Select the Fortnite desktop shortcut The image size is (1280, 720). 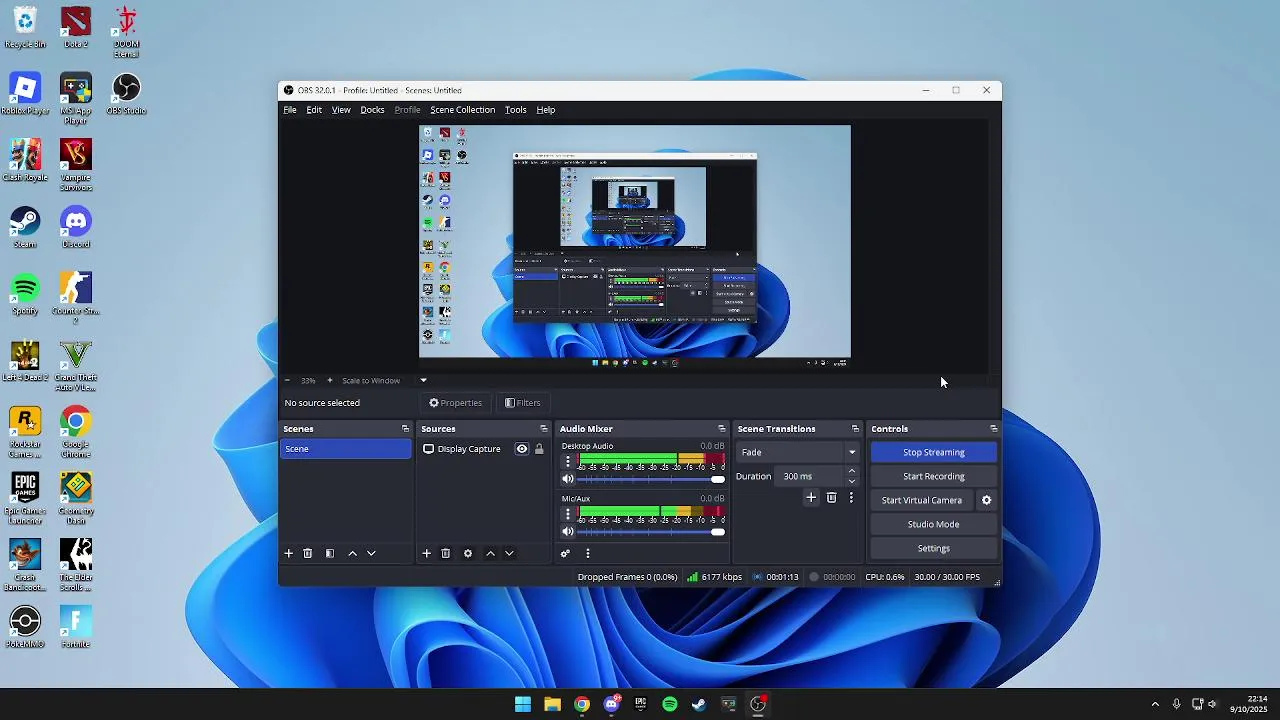75,627
